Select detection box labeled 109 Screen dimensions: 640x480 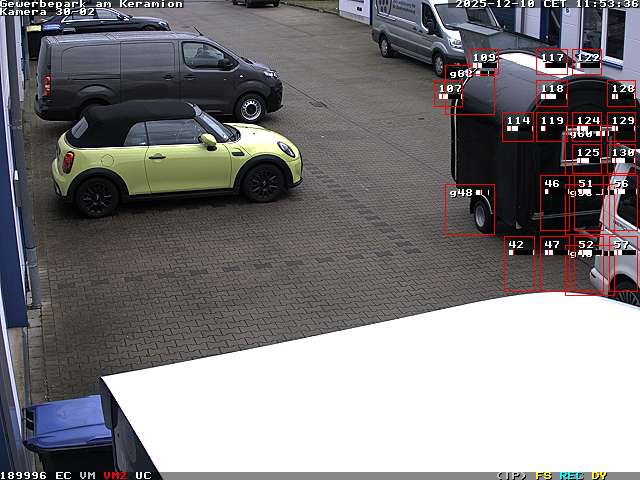(x=484, y=62)
